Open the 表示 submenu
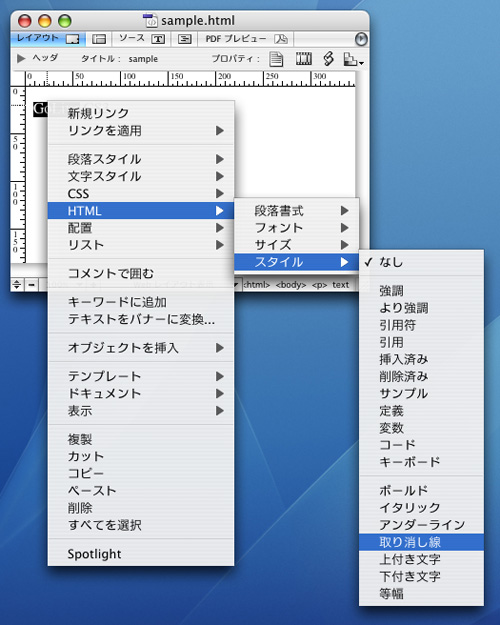Image resolution: width=500 pixels, height=625 pixels. 141,411
